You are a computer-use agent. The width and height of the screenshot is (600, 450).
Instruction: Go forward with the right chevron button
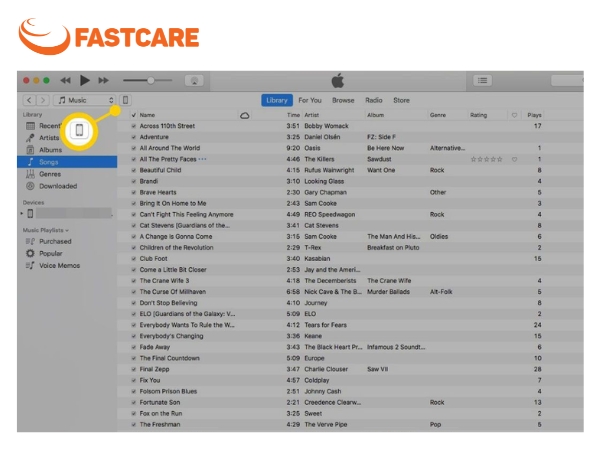(x=43, y=100)
